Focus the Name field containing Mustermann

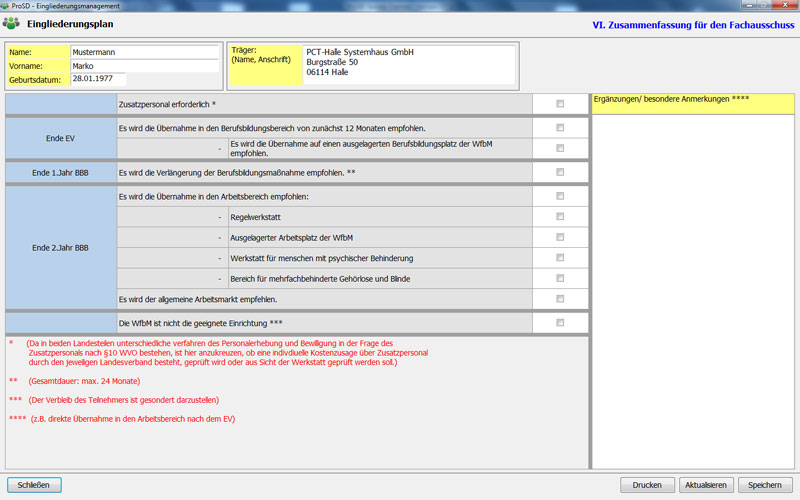point(143,51)
